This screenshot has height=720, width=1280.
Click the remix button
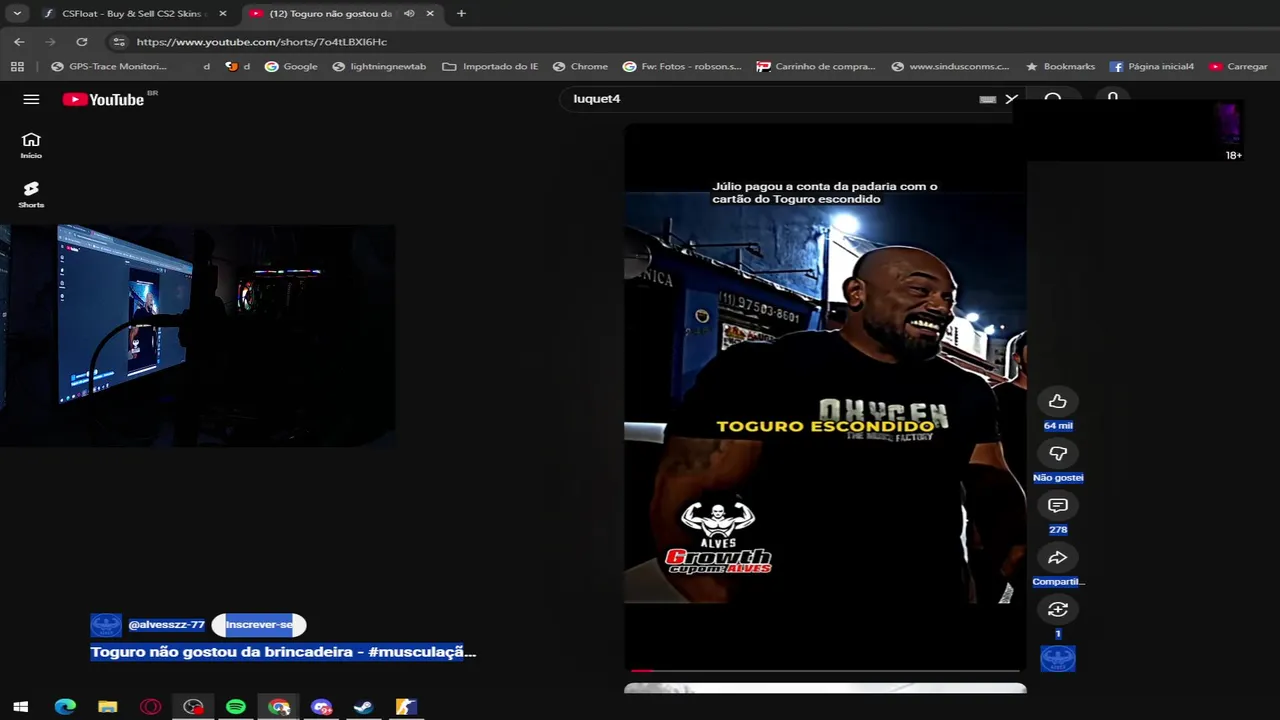pyautogui.click(x=1058, y=609)
